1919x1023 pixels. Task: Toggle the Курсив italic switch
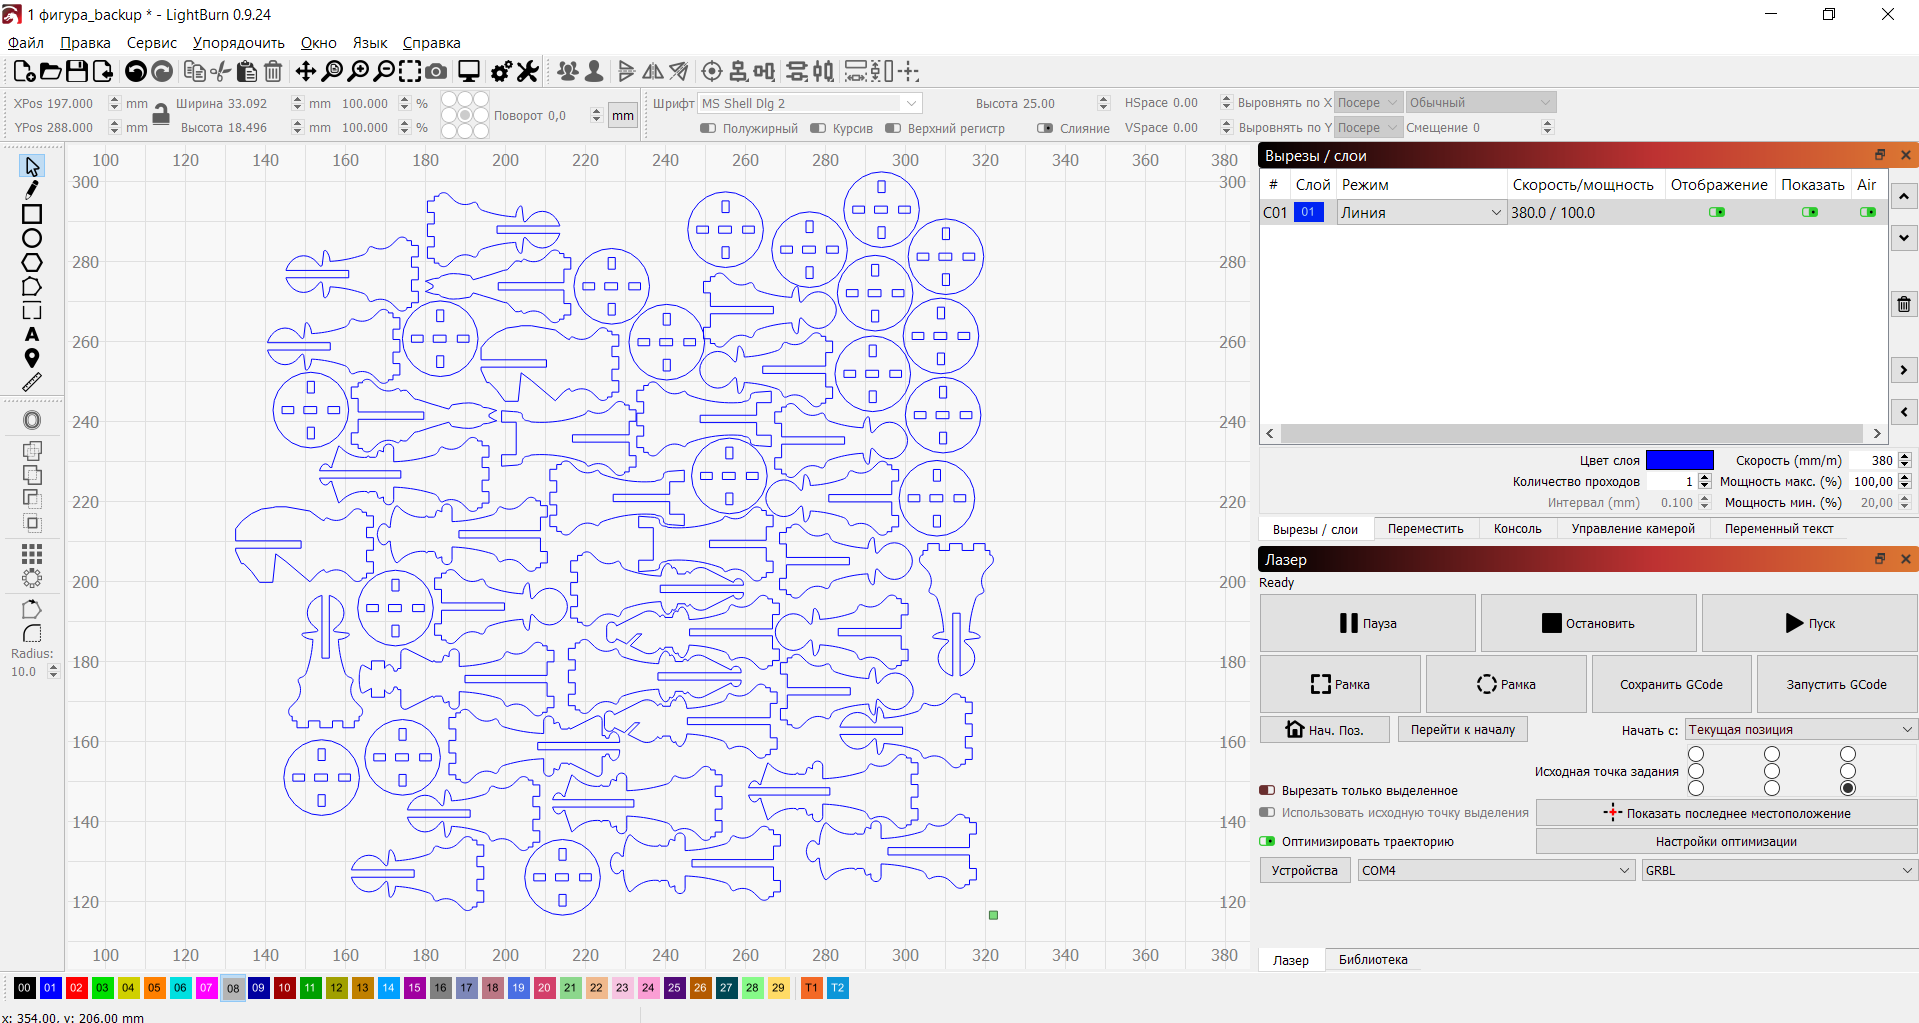[818, 128]
